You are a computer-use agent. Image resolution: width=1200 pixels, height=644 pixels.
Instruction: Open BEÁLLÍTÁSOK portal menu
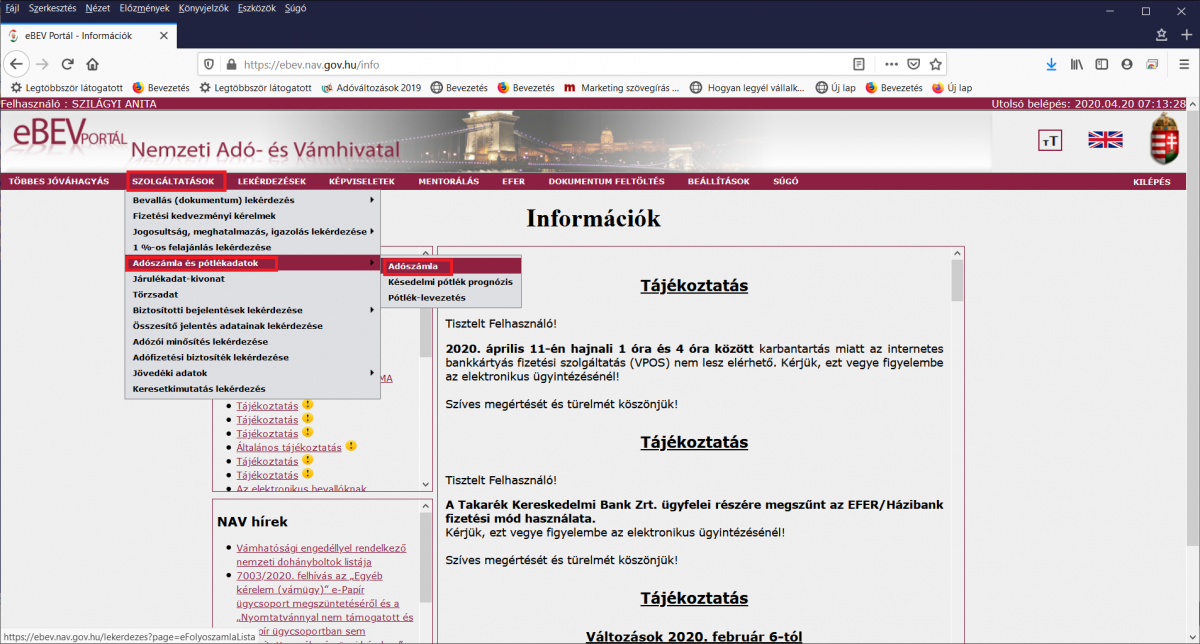[x=718, y=181]
